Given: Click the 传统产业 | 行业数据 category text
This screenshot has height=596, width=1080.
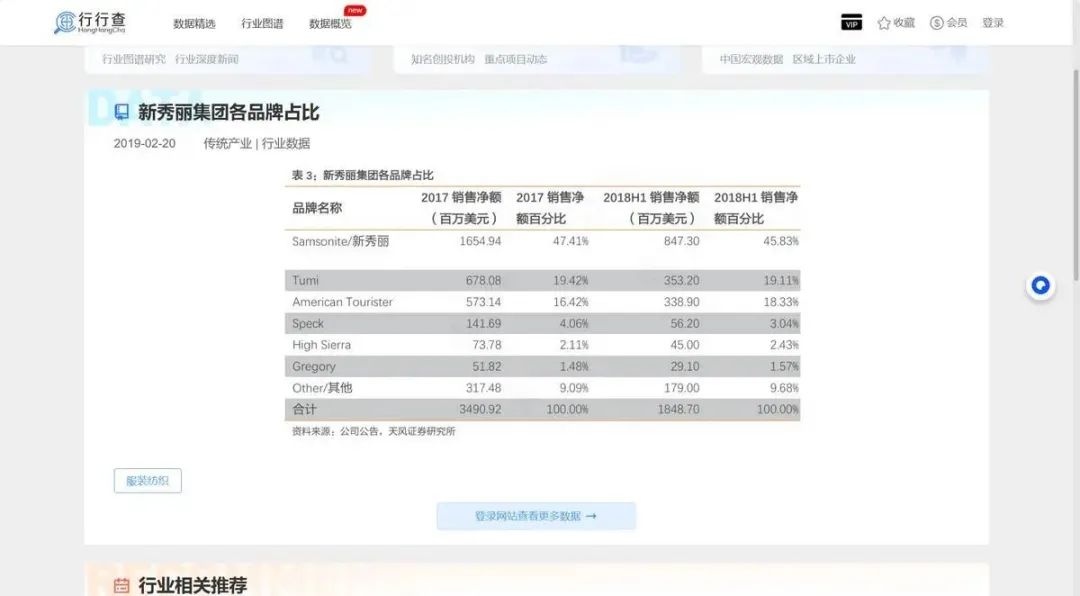Looking at the screenshot, I should 256,143.
